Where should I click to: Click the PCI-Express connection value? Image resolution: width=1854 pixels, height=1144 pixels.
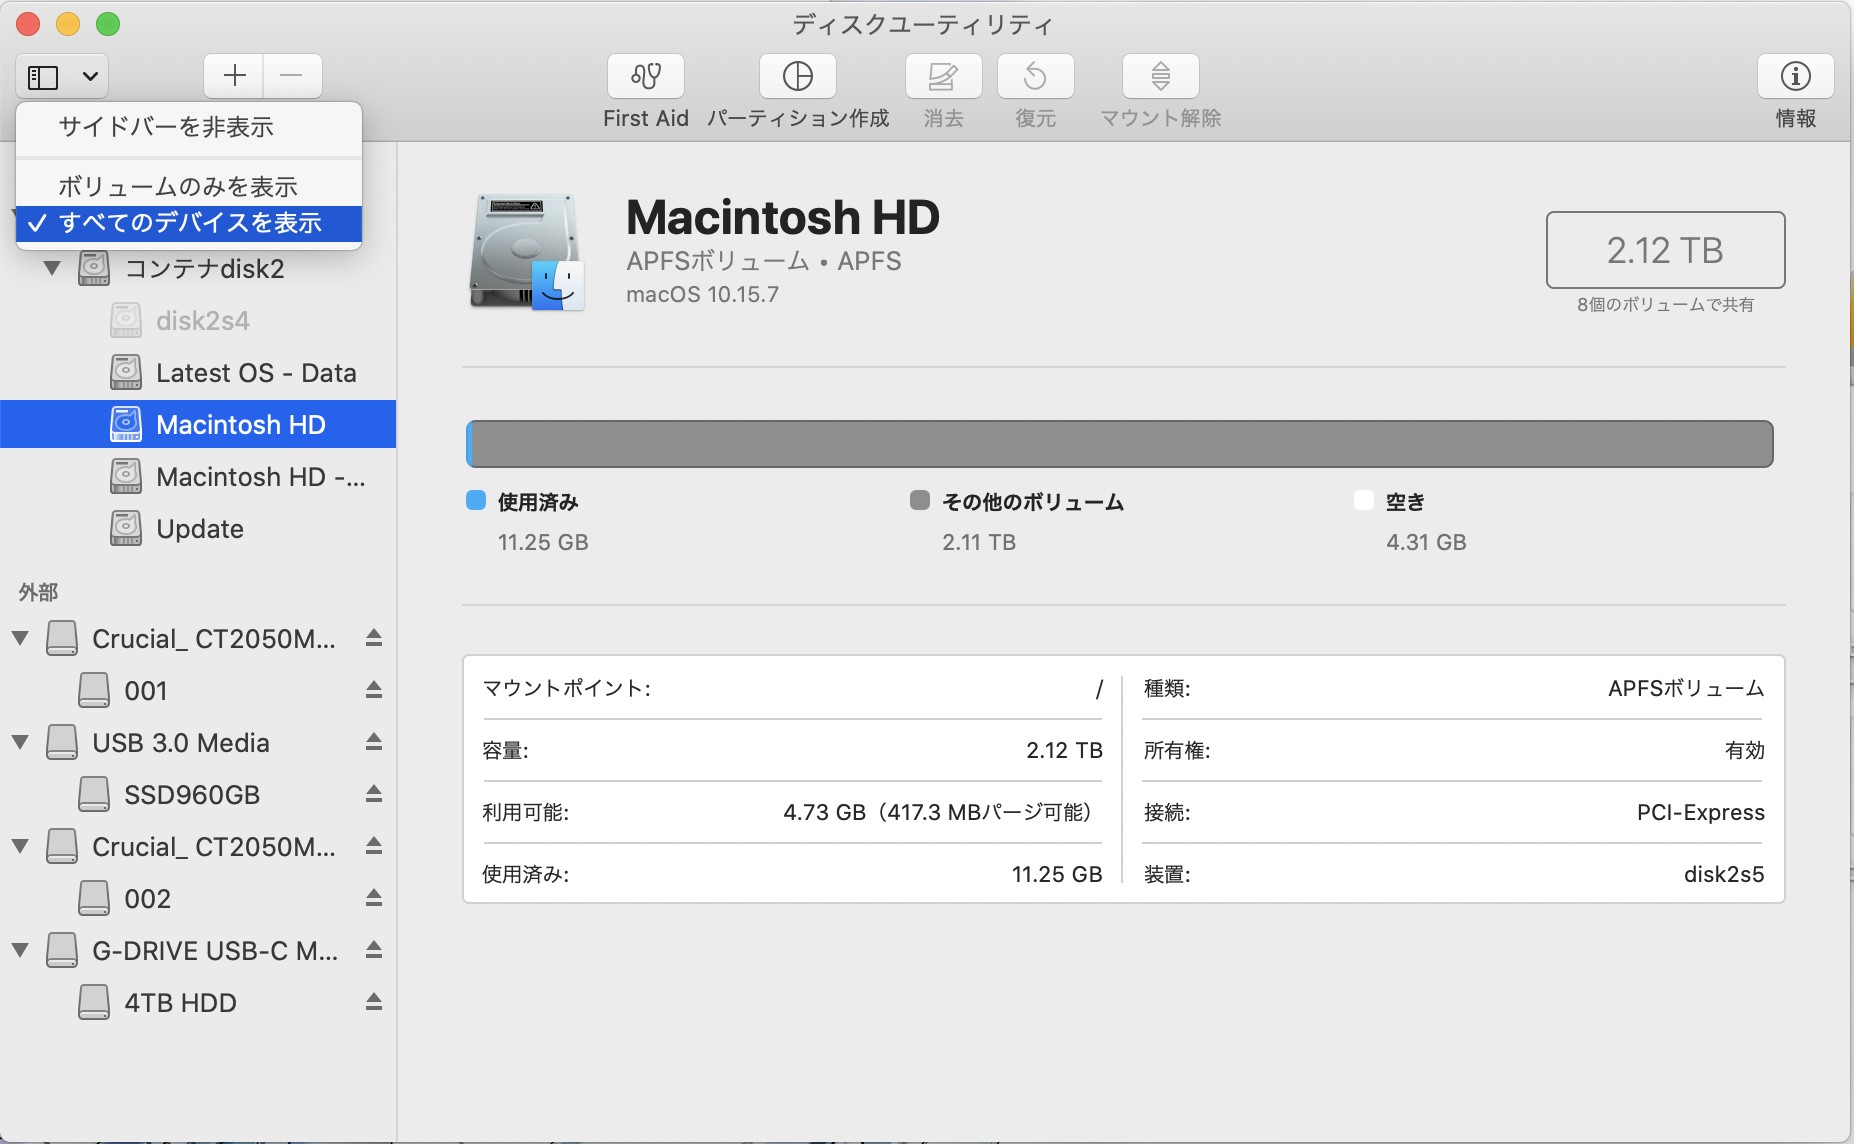pos(1700,812)
